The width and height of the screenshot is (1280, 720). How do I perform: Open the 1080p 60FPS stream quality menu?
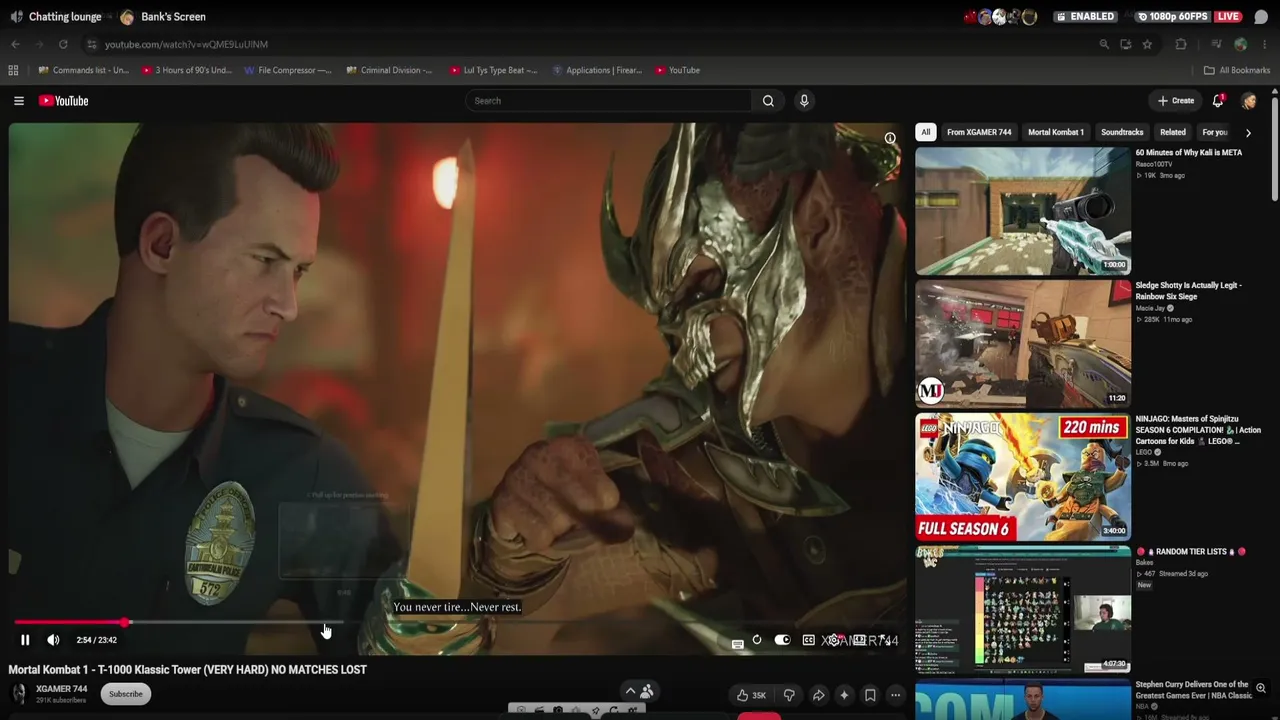pyautogui.click(x=1174, y=17)
